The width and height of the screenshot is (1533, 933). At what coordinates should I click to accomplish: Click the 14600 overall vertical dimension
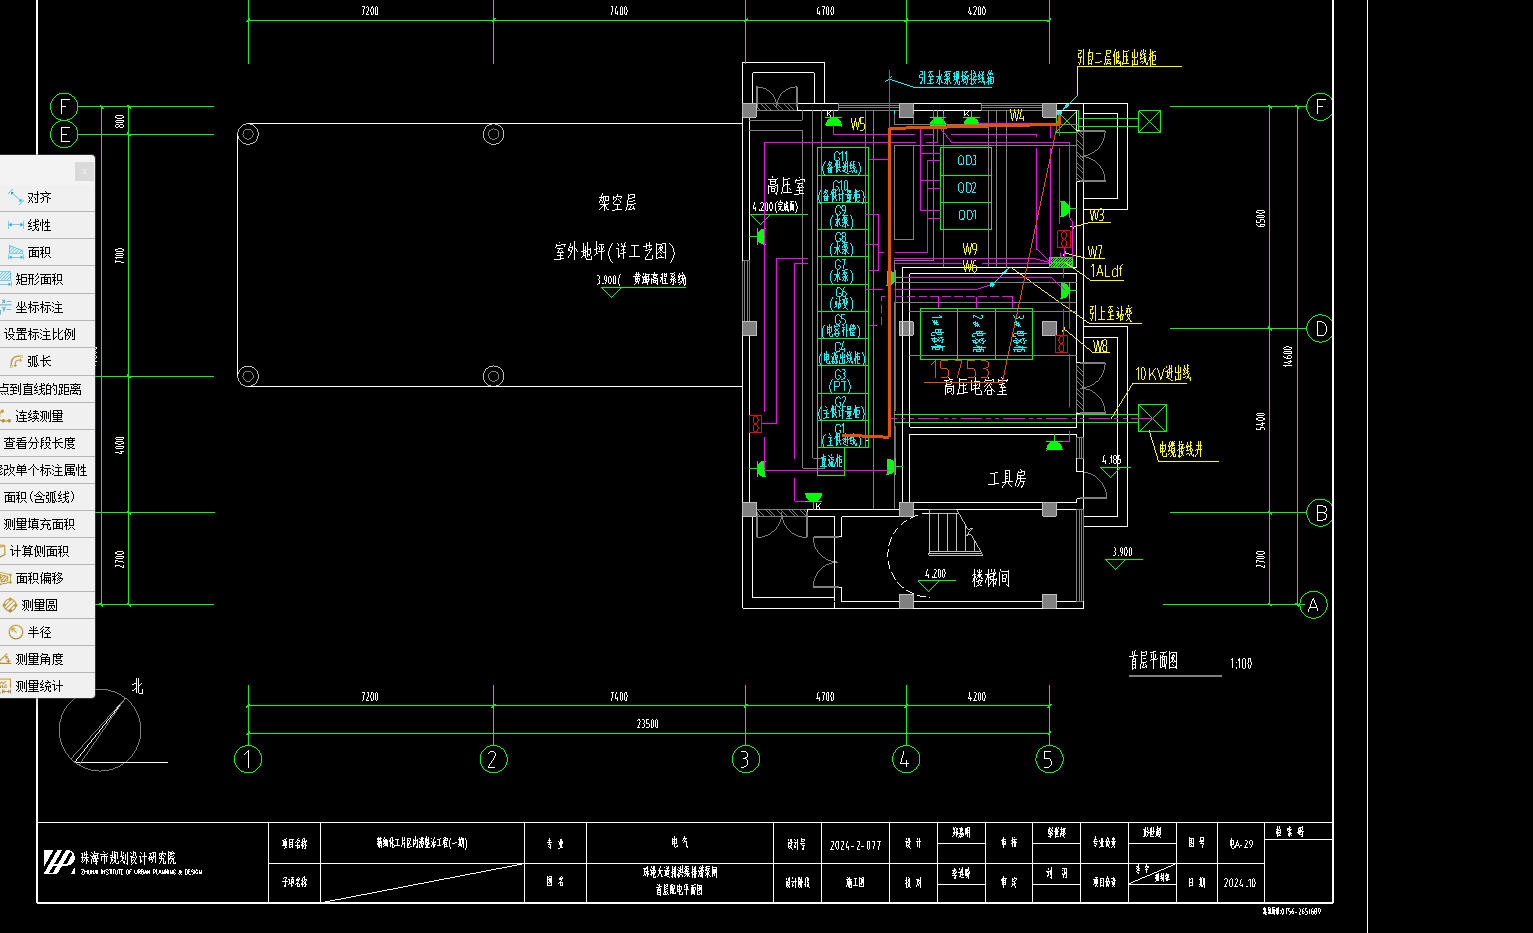click(1288, 356)
